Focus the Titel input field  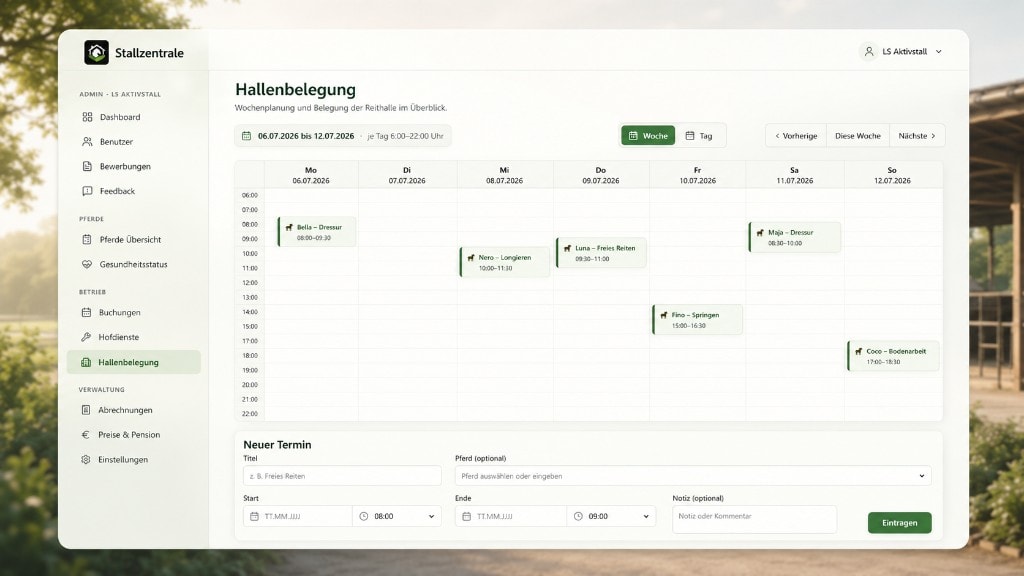click(x=342, y=476)
